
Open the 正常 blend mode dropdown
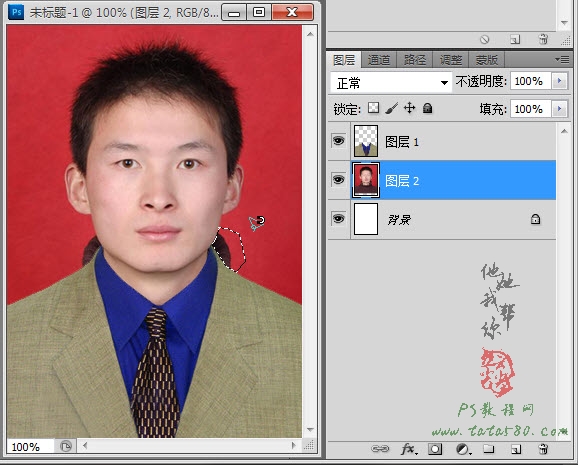pyautogui.click(x=391, y=83)
